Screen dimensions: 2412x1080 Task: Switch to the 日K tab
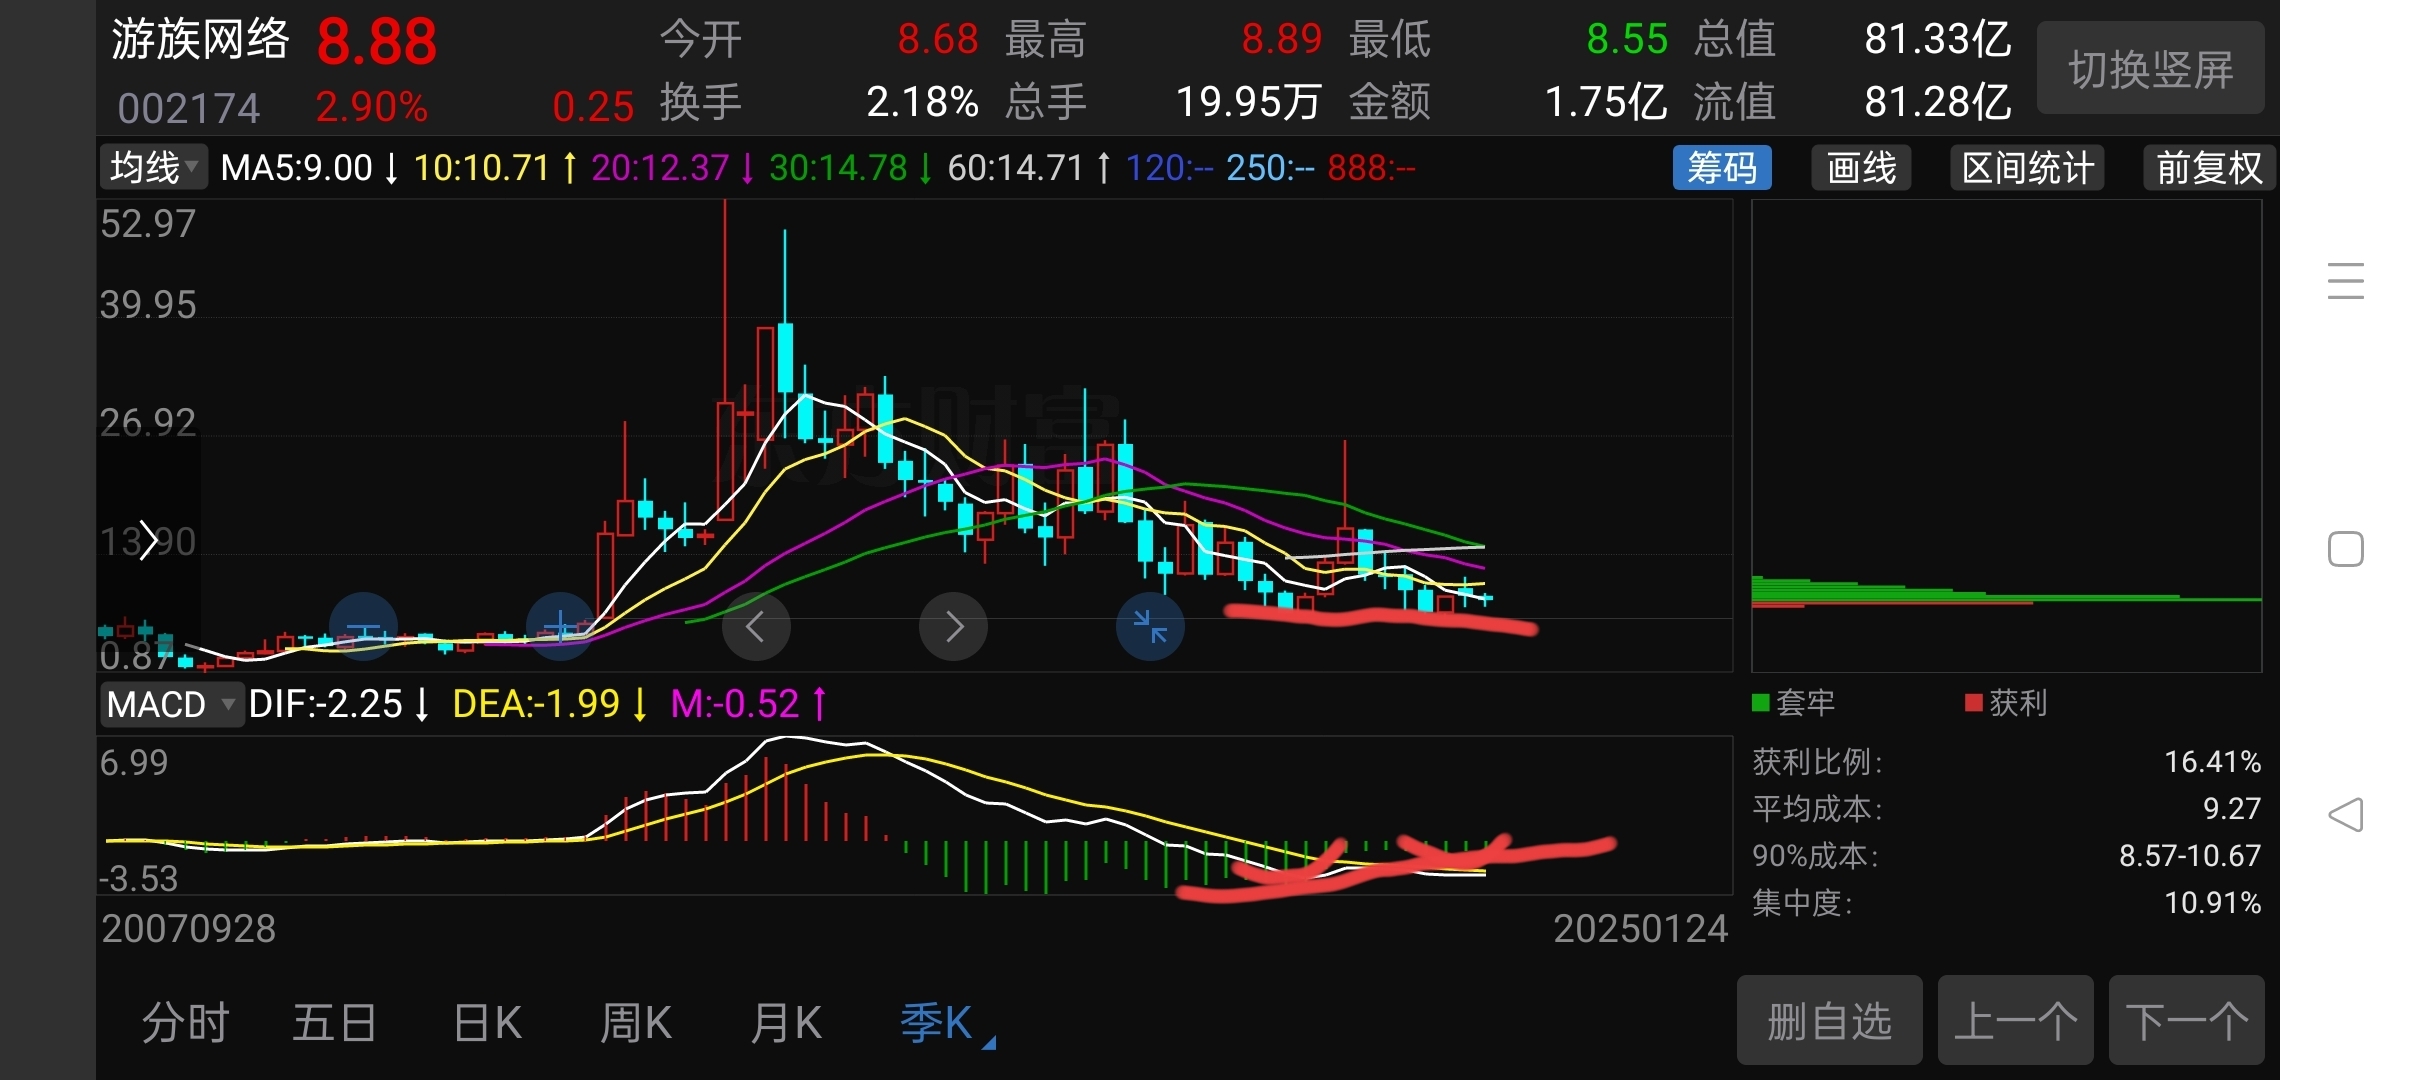[x=487, y=1022]
